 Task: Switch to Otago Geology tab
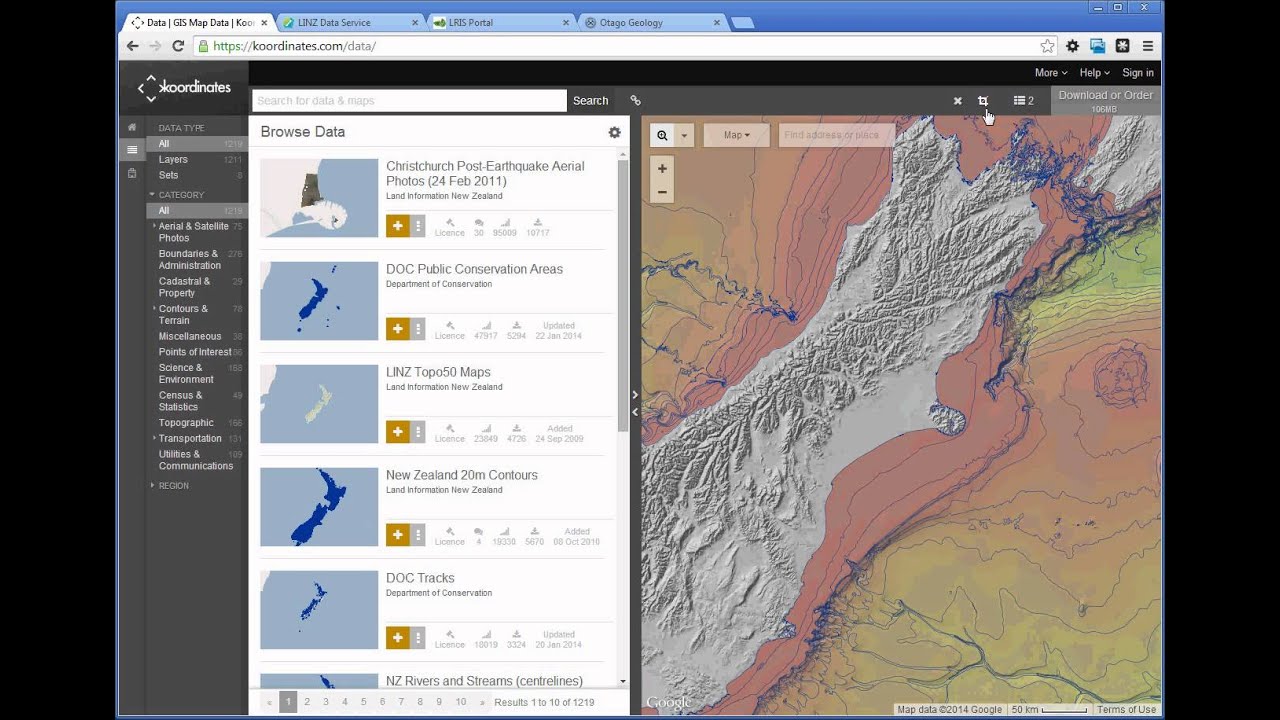tap(652, 22)
